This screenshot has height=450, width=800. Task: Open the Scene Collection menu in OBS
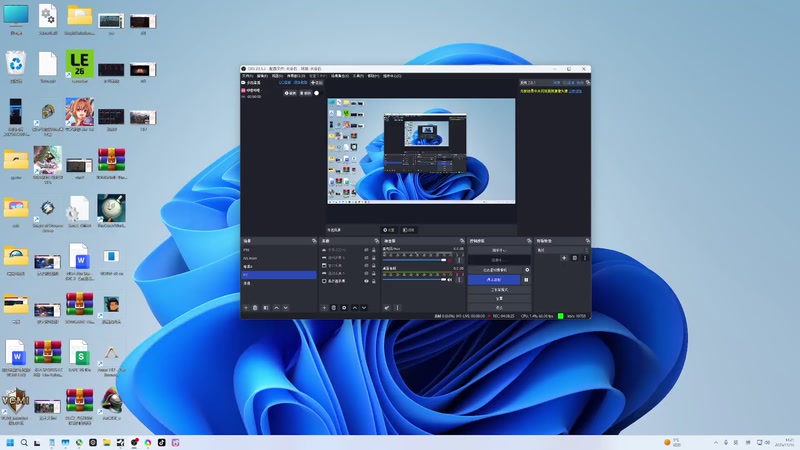340,76
